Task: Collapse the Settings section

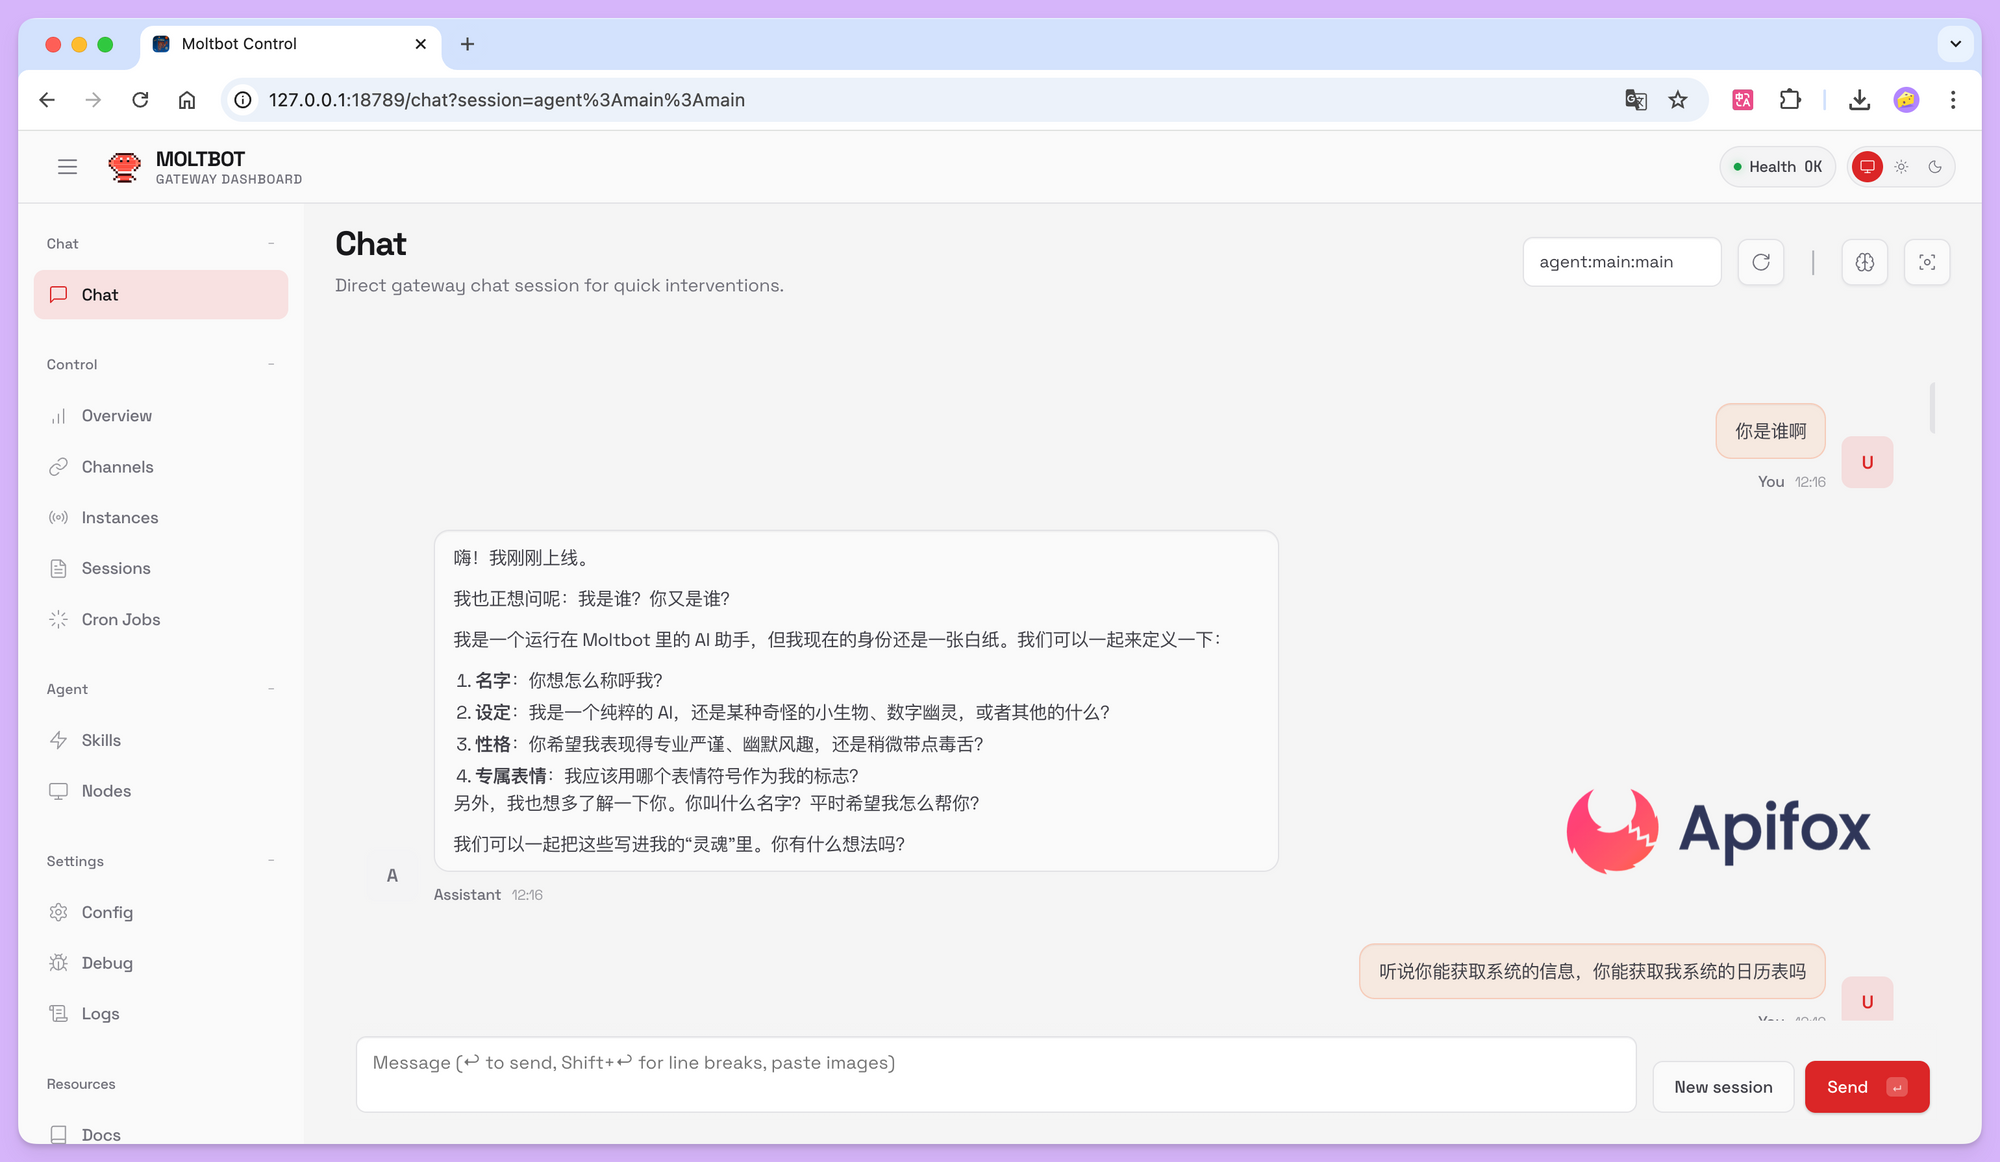Action: point(271,860)
